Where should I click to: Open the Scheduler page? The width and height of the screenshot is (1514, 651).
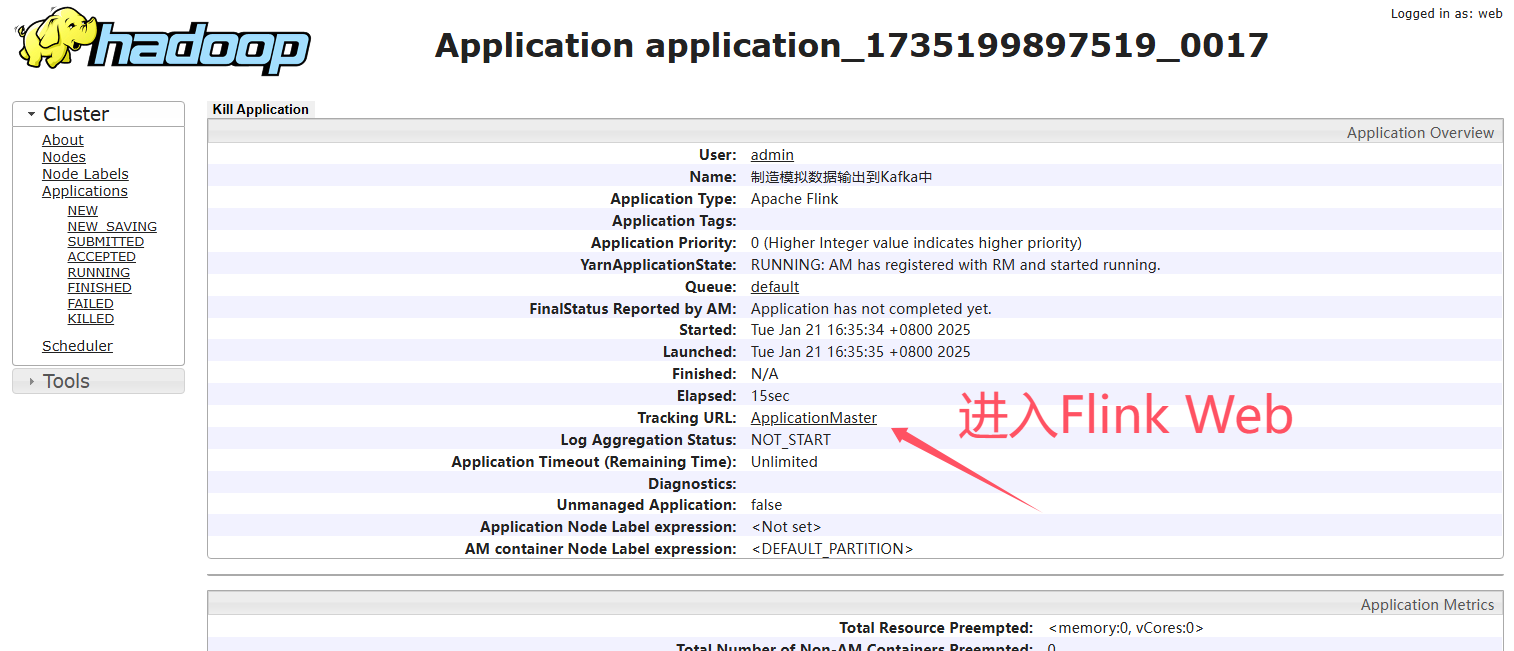pos(77,346)
